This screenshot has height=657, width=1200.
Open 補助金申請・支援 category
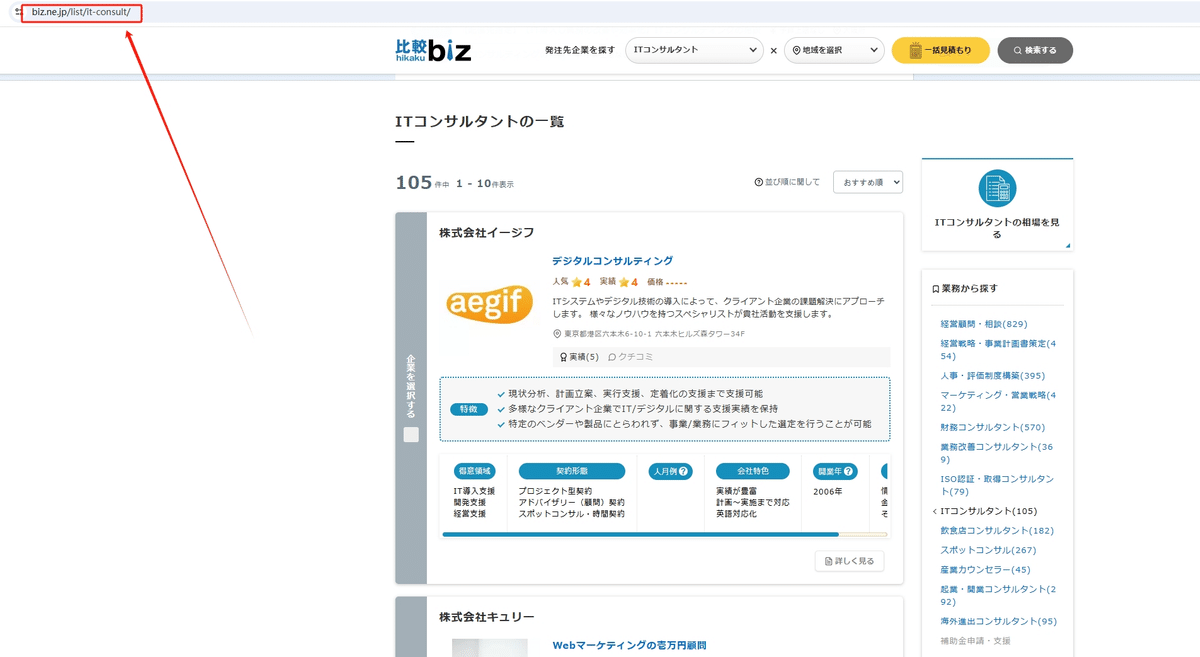click(x=975, y=640)
